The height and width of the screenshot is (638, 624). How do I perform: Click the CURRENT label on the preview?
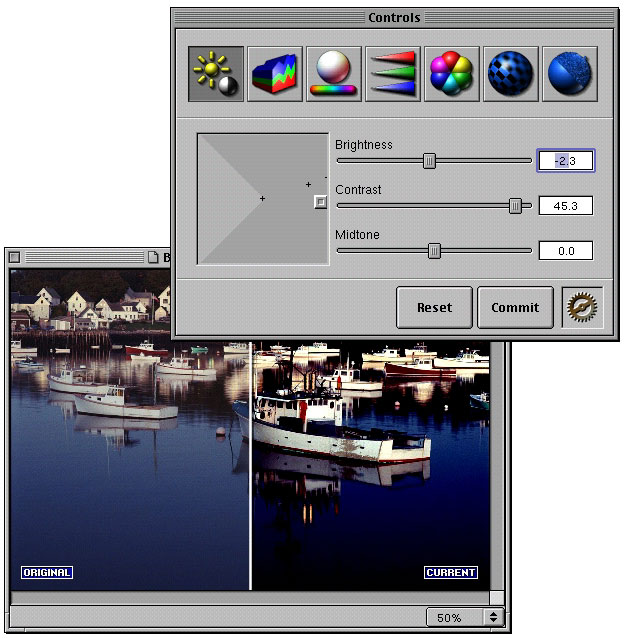click(451, 572)
